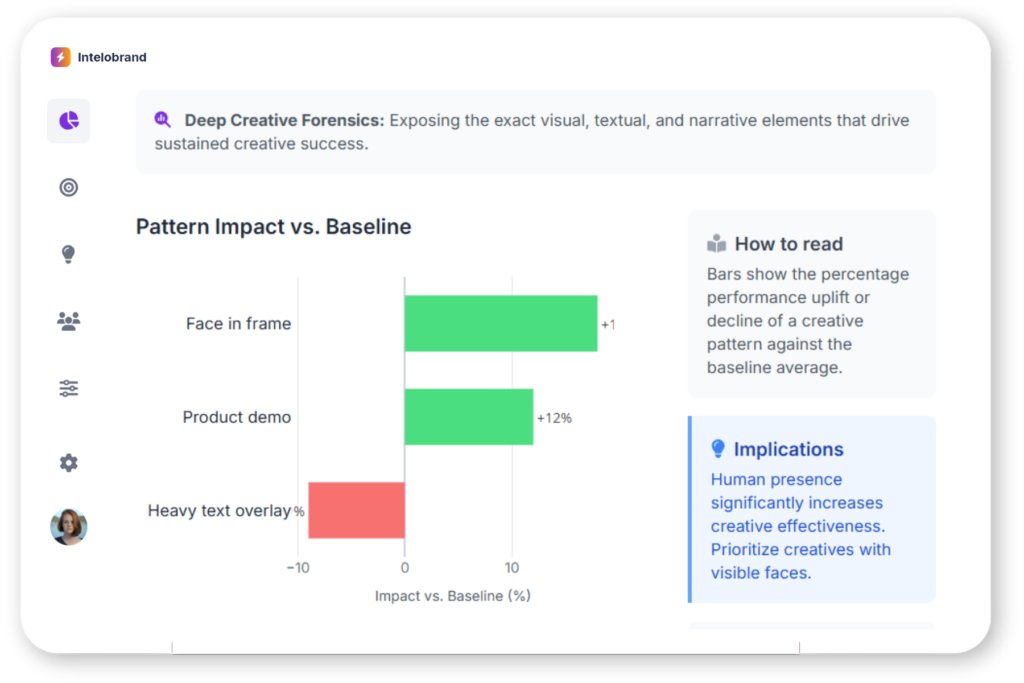Select the How to read card
The width and height of the screenshot is (1024, 683).
(x=811, y=304)
